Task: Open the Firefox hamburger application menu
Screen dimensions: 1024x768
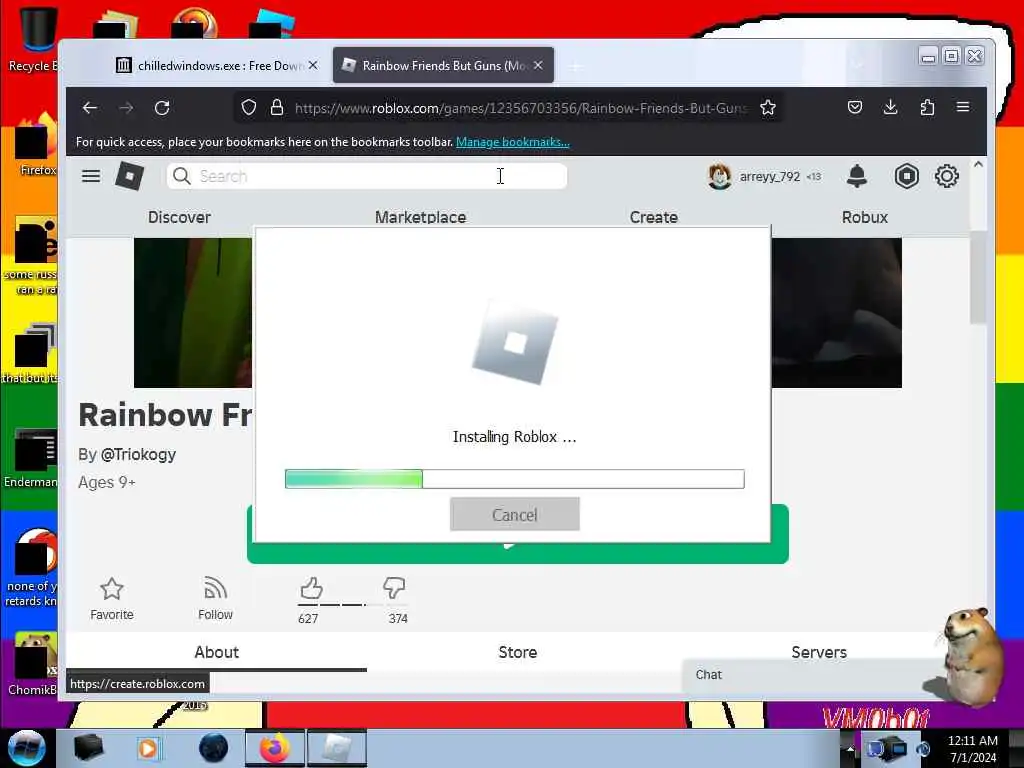Action: click(963, 107)
